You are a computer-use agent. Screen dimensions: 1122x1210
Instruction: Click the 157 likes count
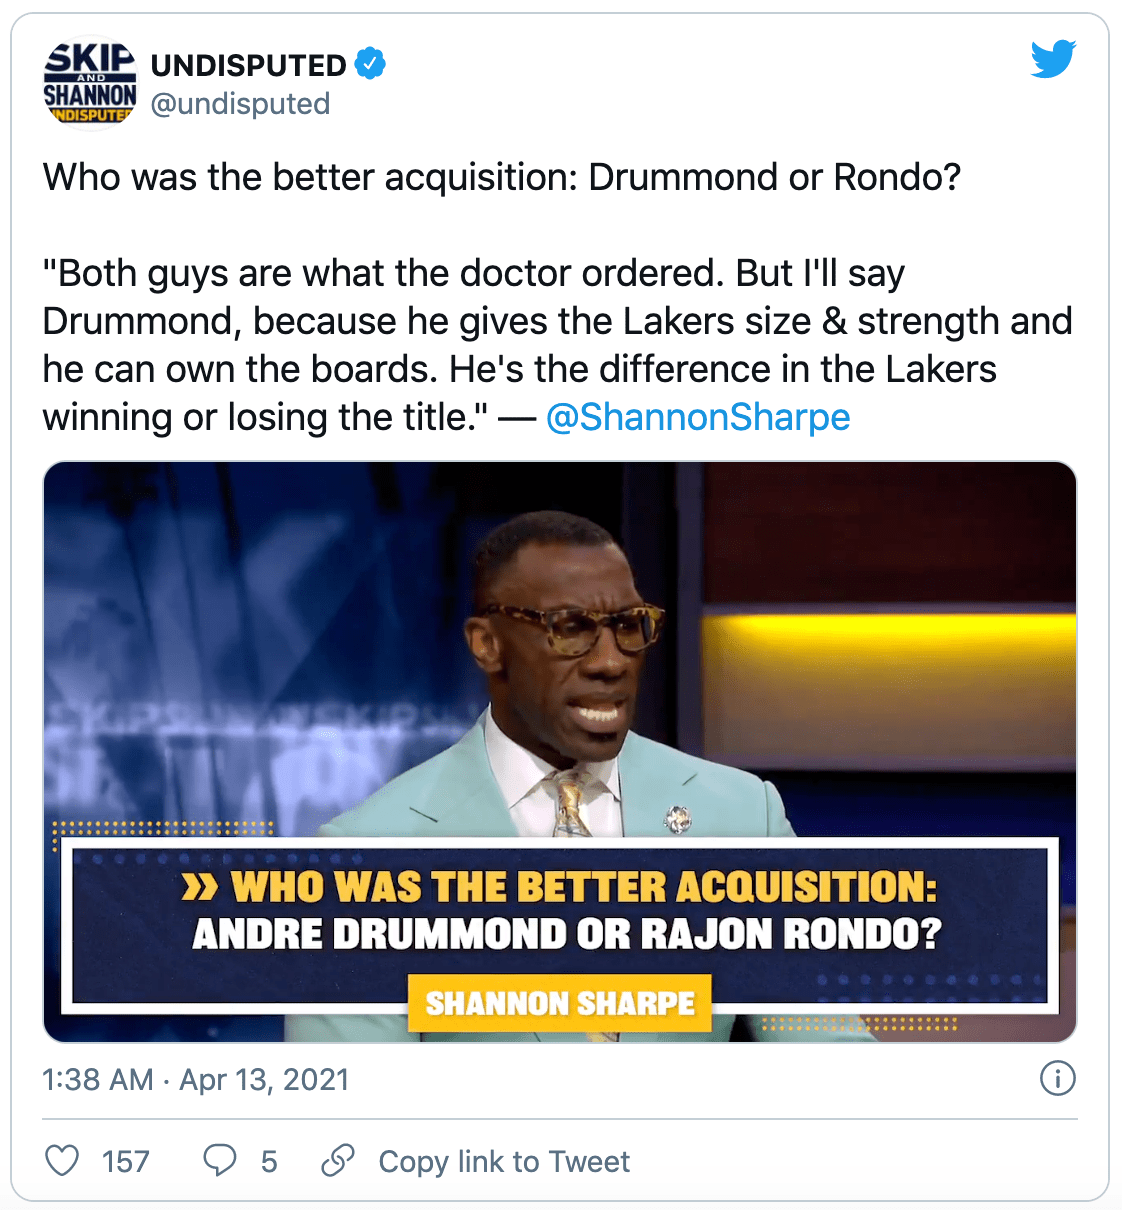(125, 1161)
